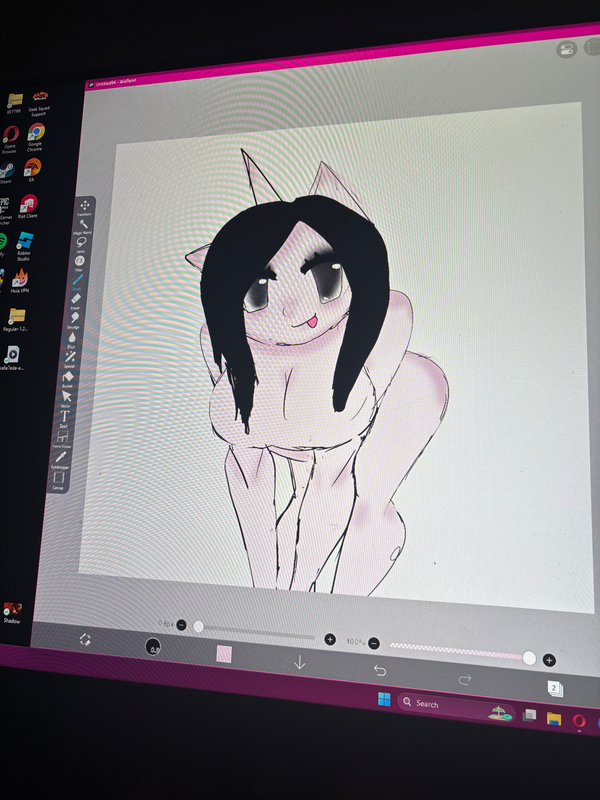The height and width of the screenshot is (800, 600).
Task: Open the Regular-1.2 folder on desktop
Action: click(16, 320)
